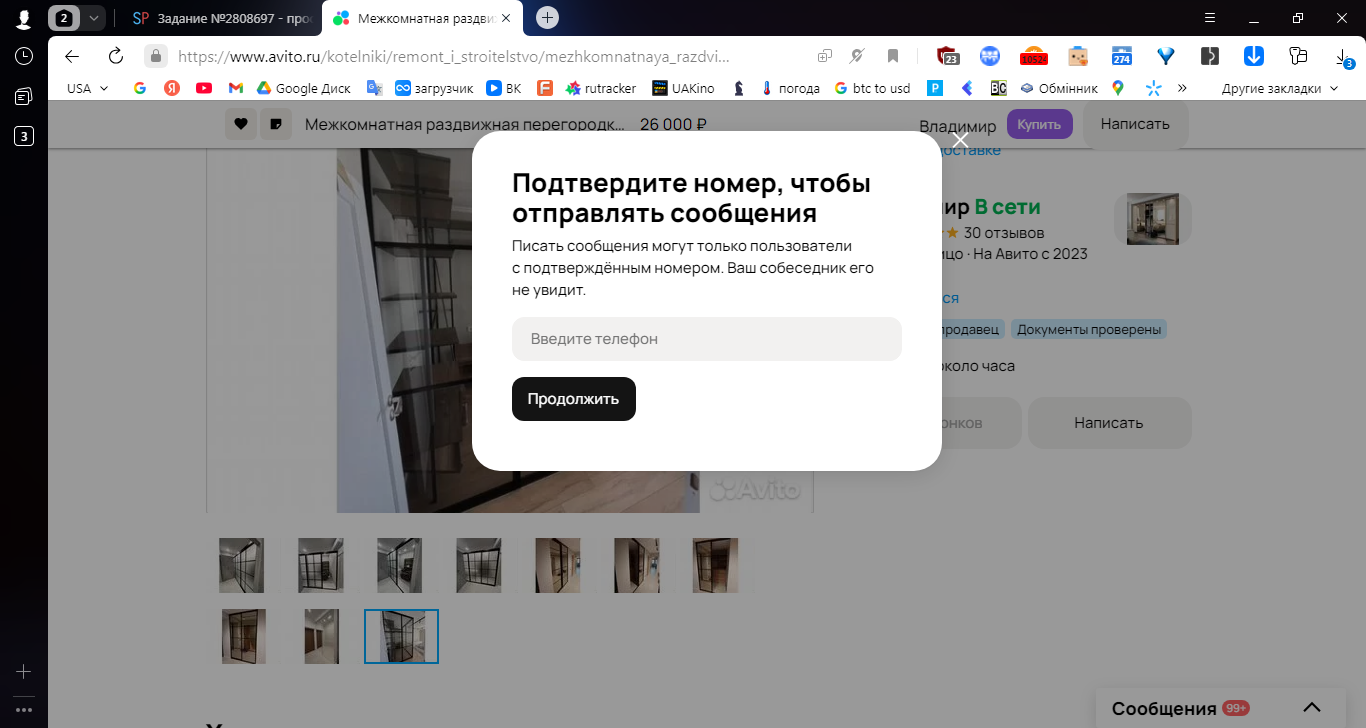Screen dimensions: 1366x728
Task: Open the history clock icon in sidebar
Action: coord(24,56)
